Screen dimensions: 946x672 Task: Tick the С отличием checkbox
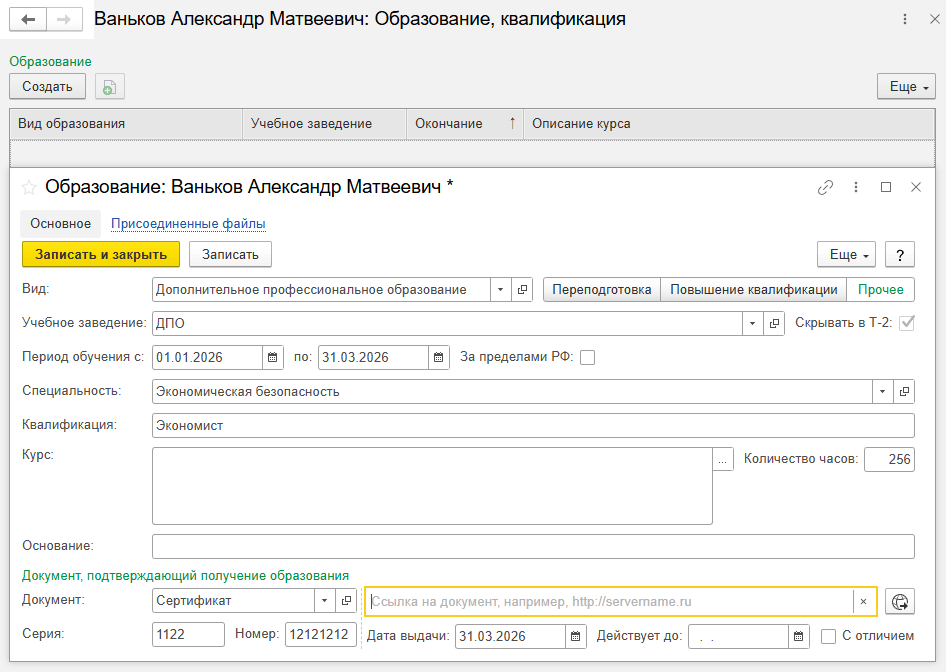pyautogui.click(x=828, y=636)
